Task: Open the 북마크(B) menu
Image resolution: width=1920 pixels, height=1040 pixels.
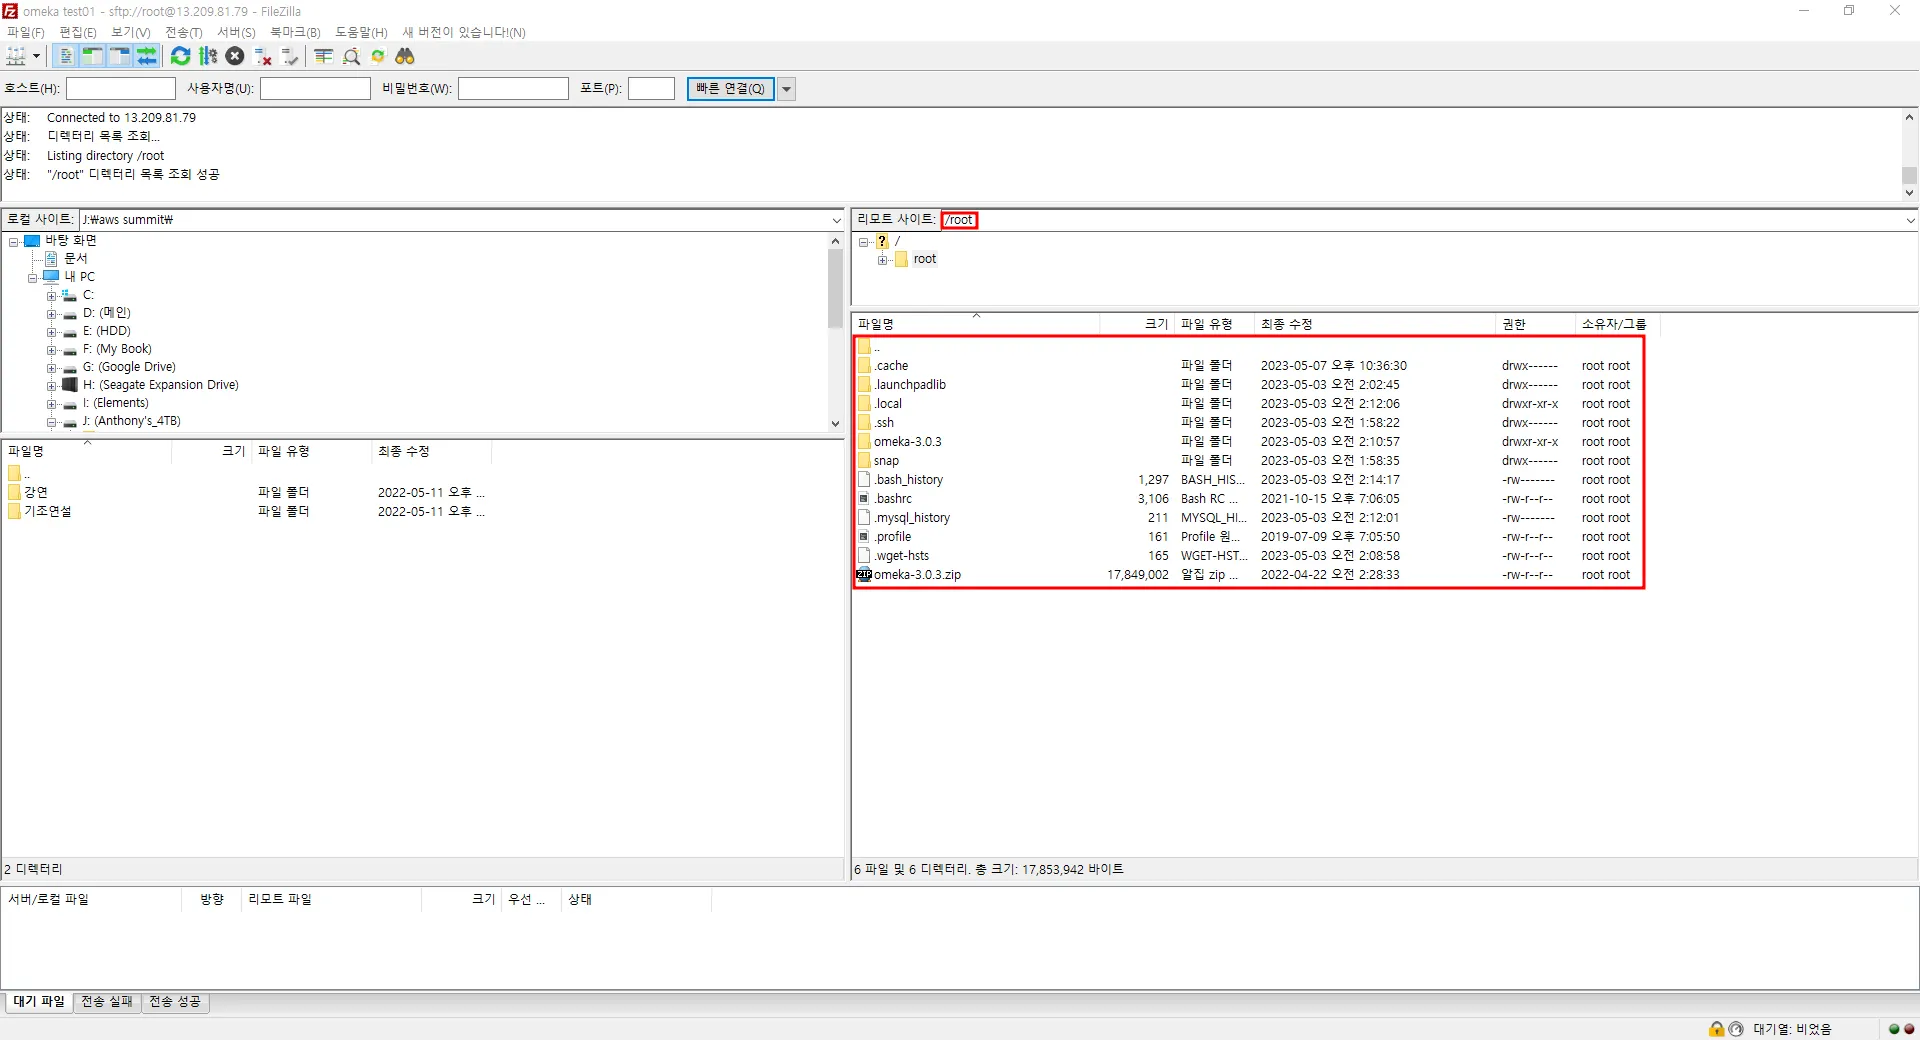Action: 295,32
